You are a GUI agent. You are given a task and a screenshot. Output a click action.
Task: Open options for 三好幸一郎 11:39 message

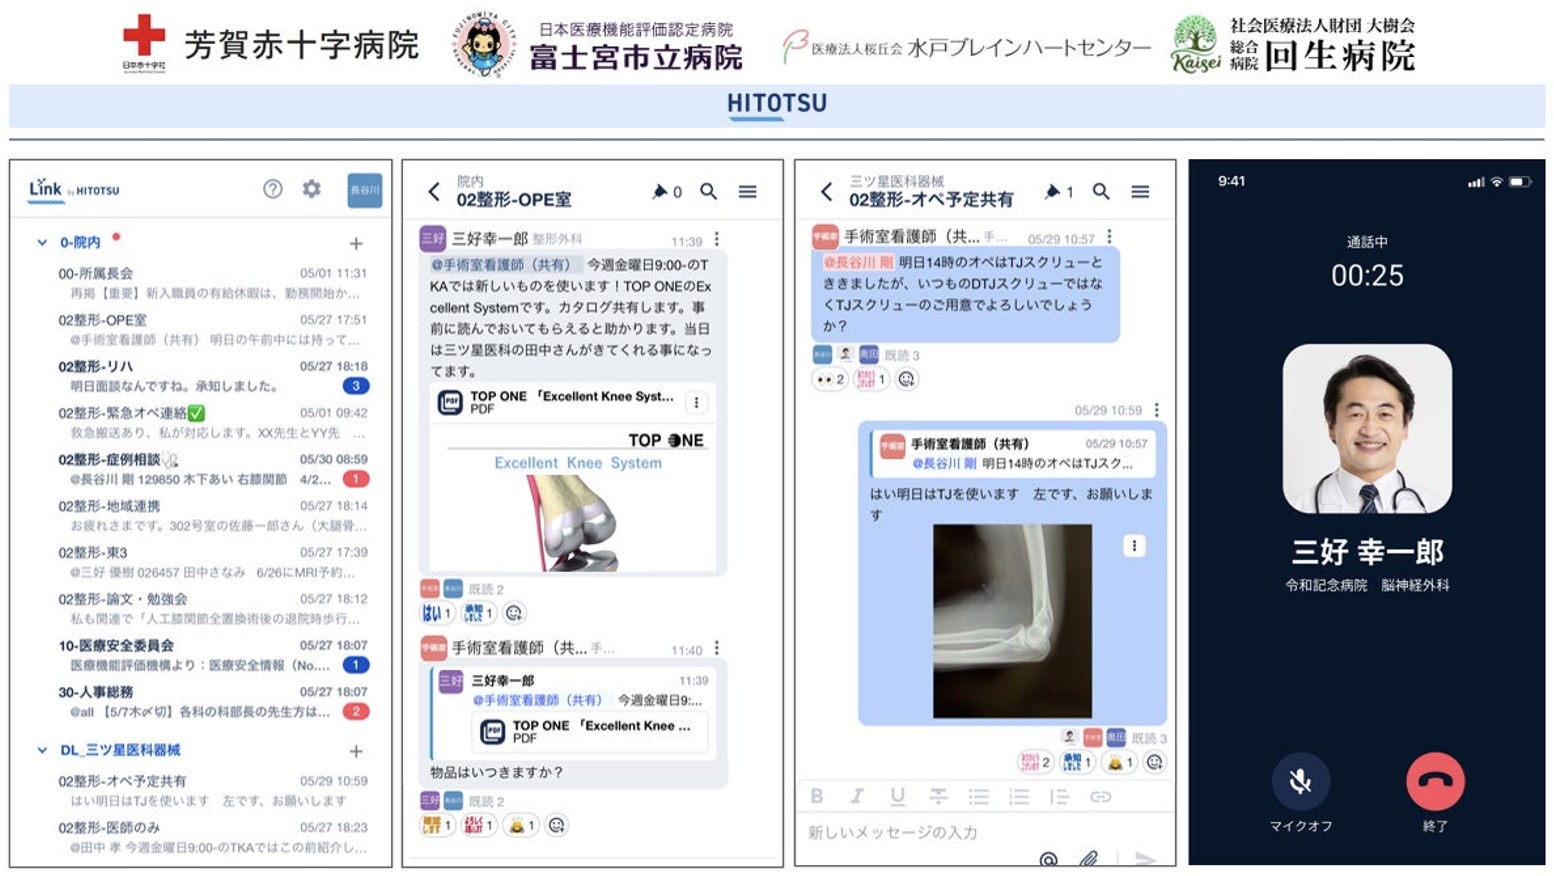coord(717,240)
